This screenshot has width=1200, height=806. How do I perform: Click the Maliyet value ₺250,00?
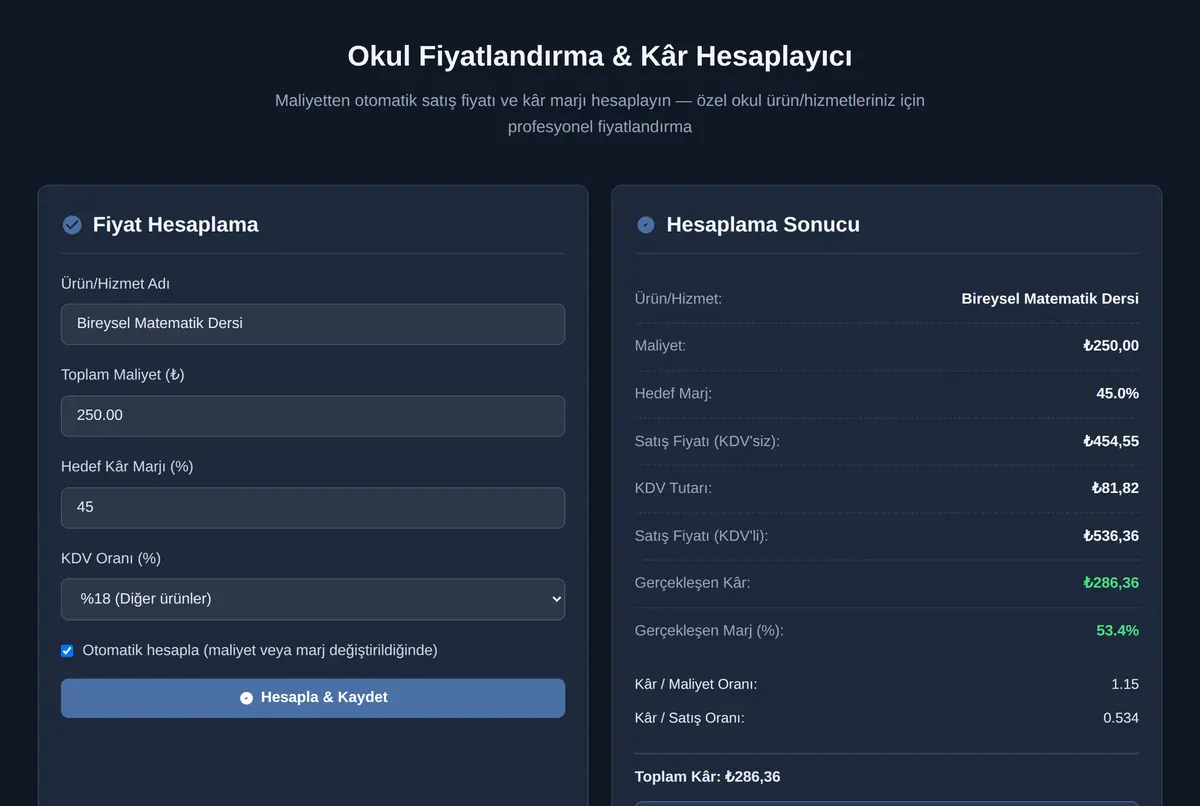point(1111,346)
